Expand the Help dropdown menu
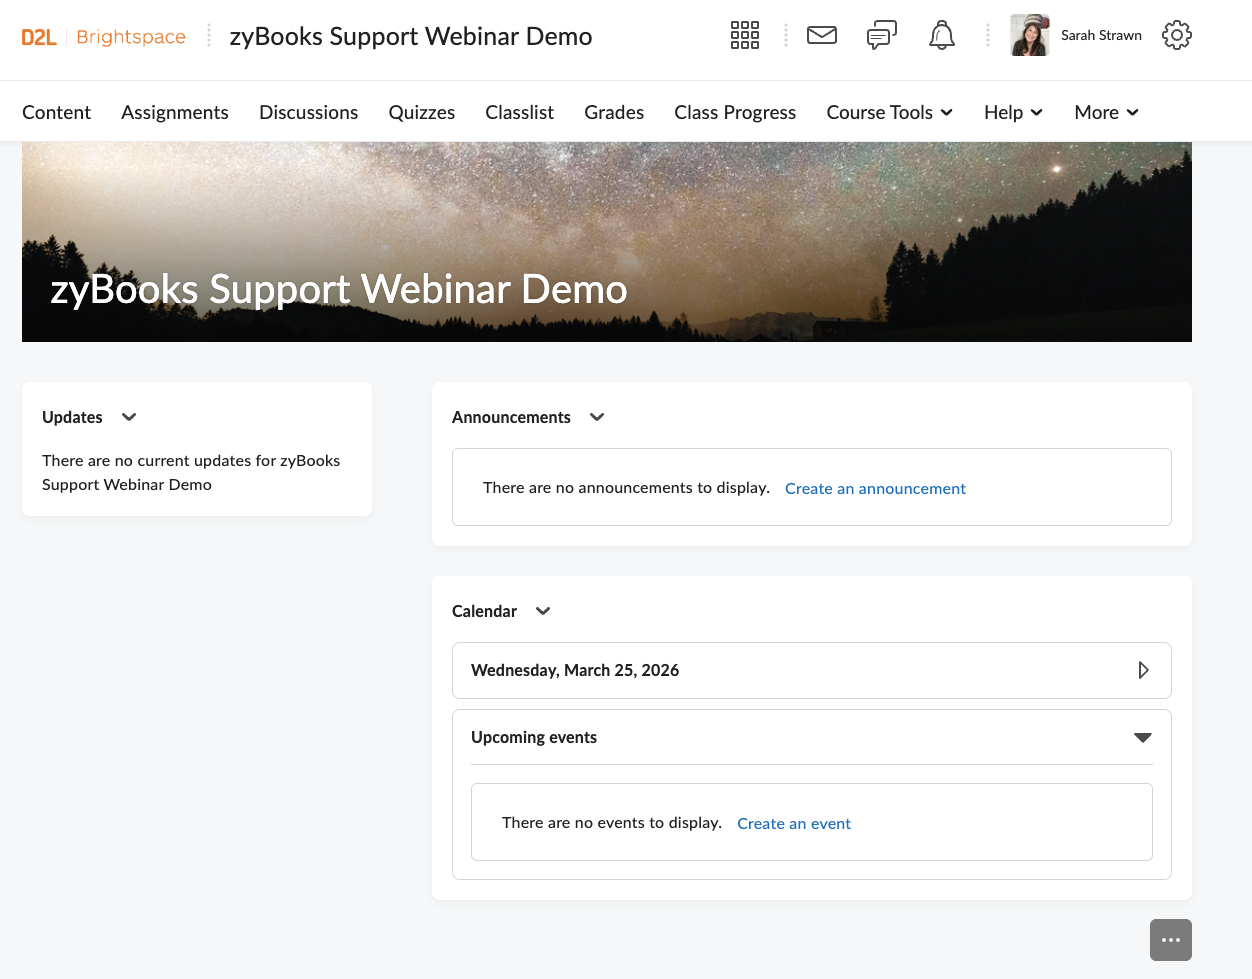 (1014, 112)
